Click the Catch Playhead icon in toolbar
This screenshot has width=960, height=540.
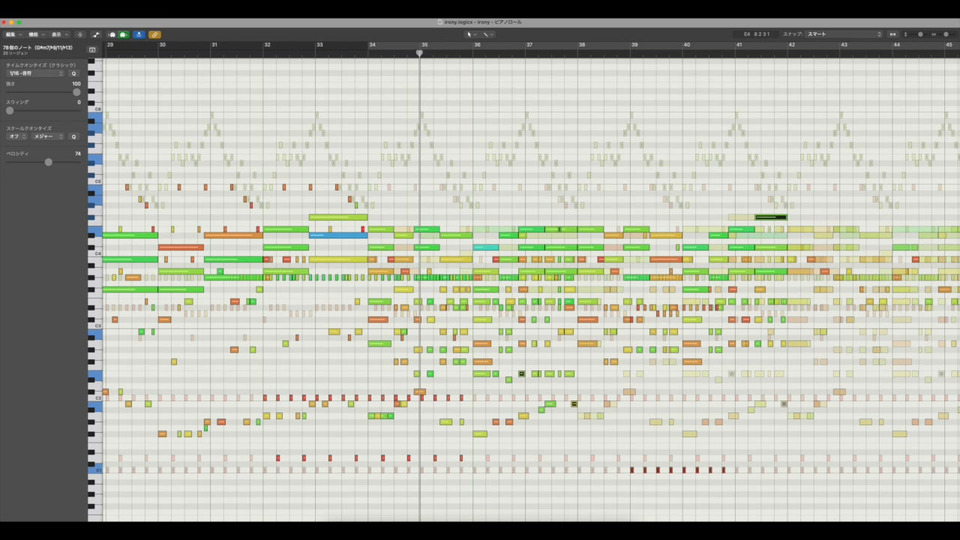[80, 35]
